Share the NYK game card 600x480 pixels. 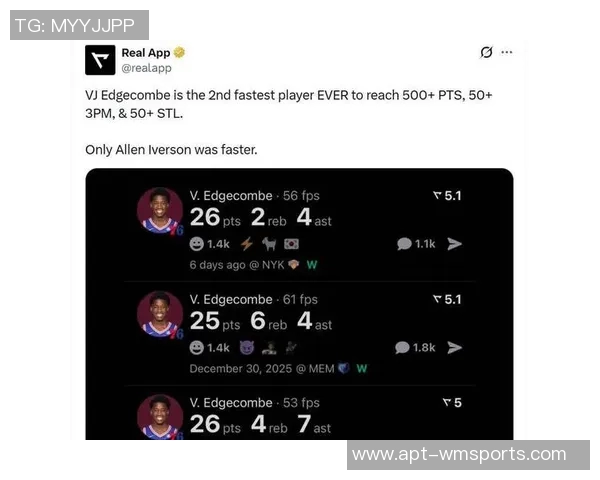[x=455, y=244]
